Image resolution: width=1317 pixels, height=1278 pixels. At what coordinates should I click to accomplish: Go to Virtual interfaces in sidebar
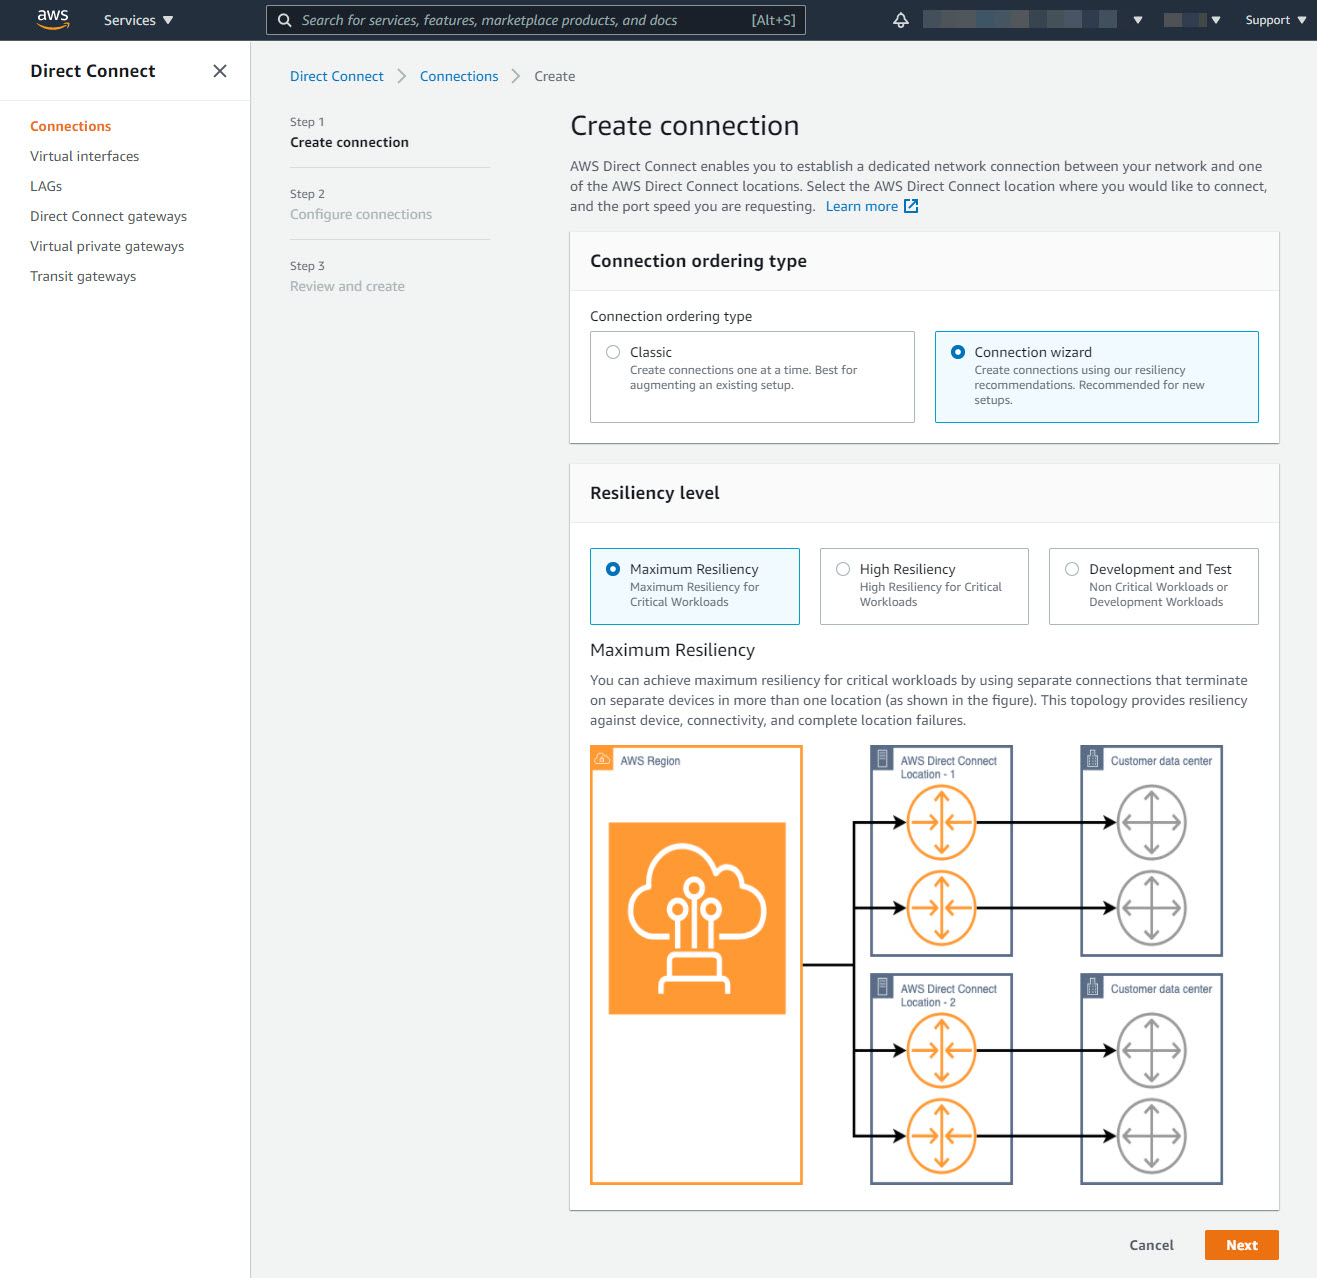pyautogui.click(x=85, y=156)
